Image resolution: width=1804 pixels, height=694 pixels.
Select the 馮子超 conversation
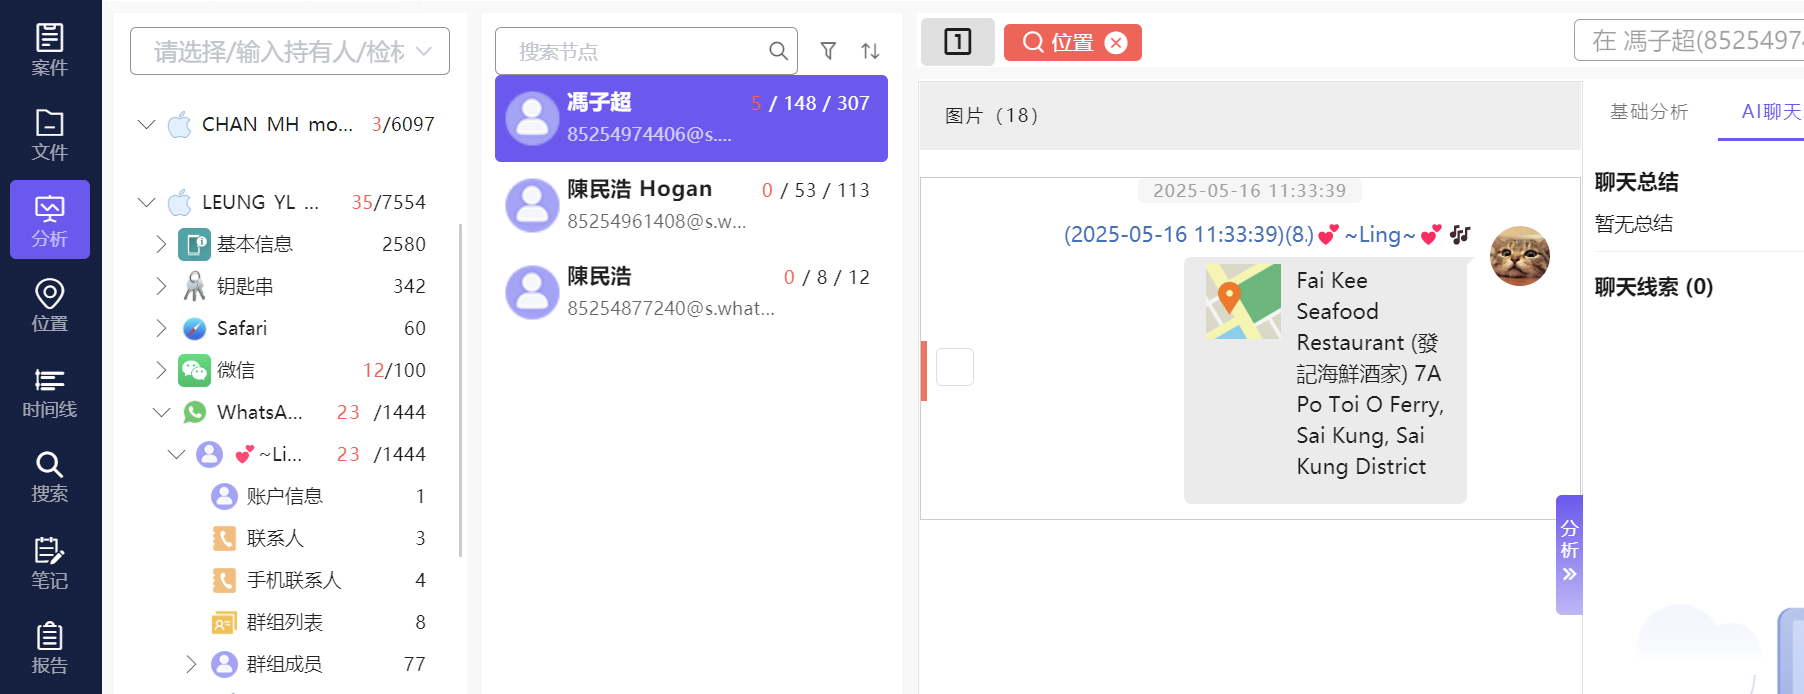691,118
